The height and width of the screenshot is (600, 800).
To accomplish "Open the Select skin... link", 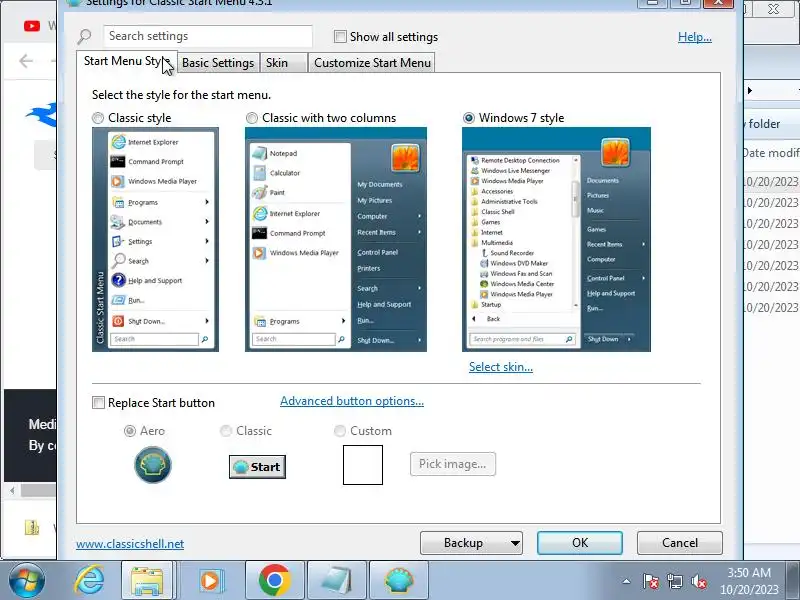I will (x=501, y=367).
